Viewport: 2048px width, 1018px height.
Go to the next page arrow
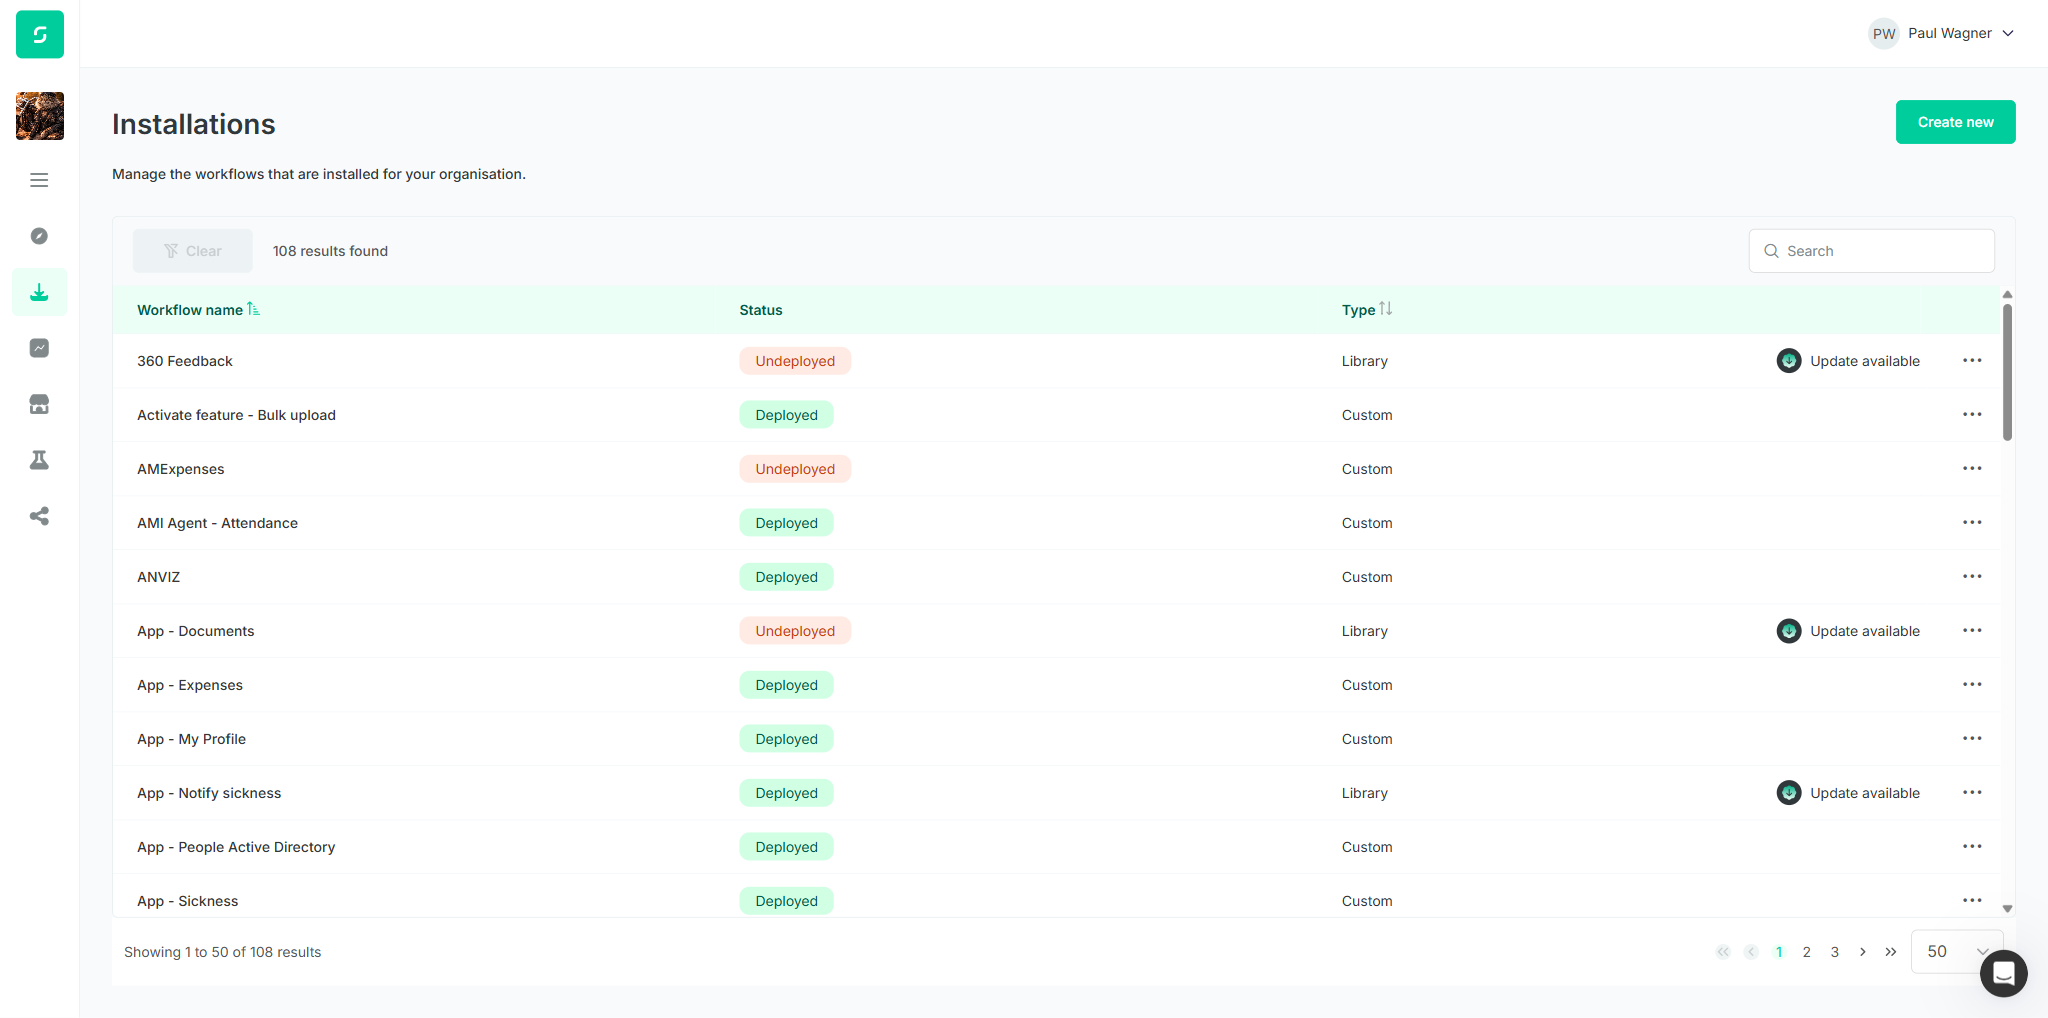1862,952
